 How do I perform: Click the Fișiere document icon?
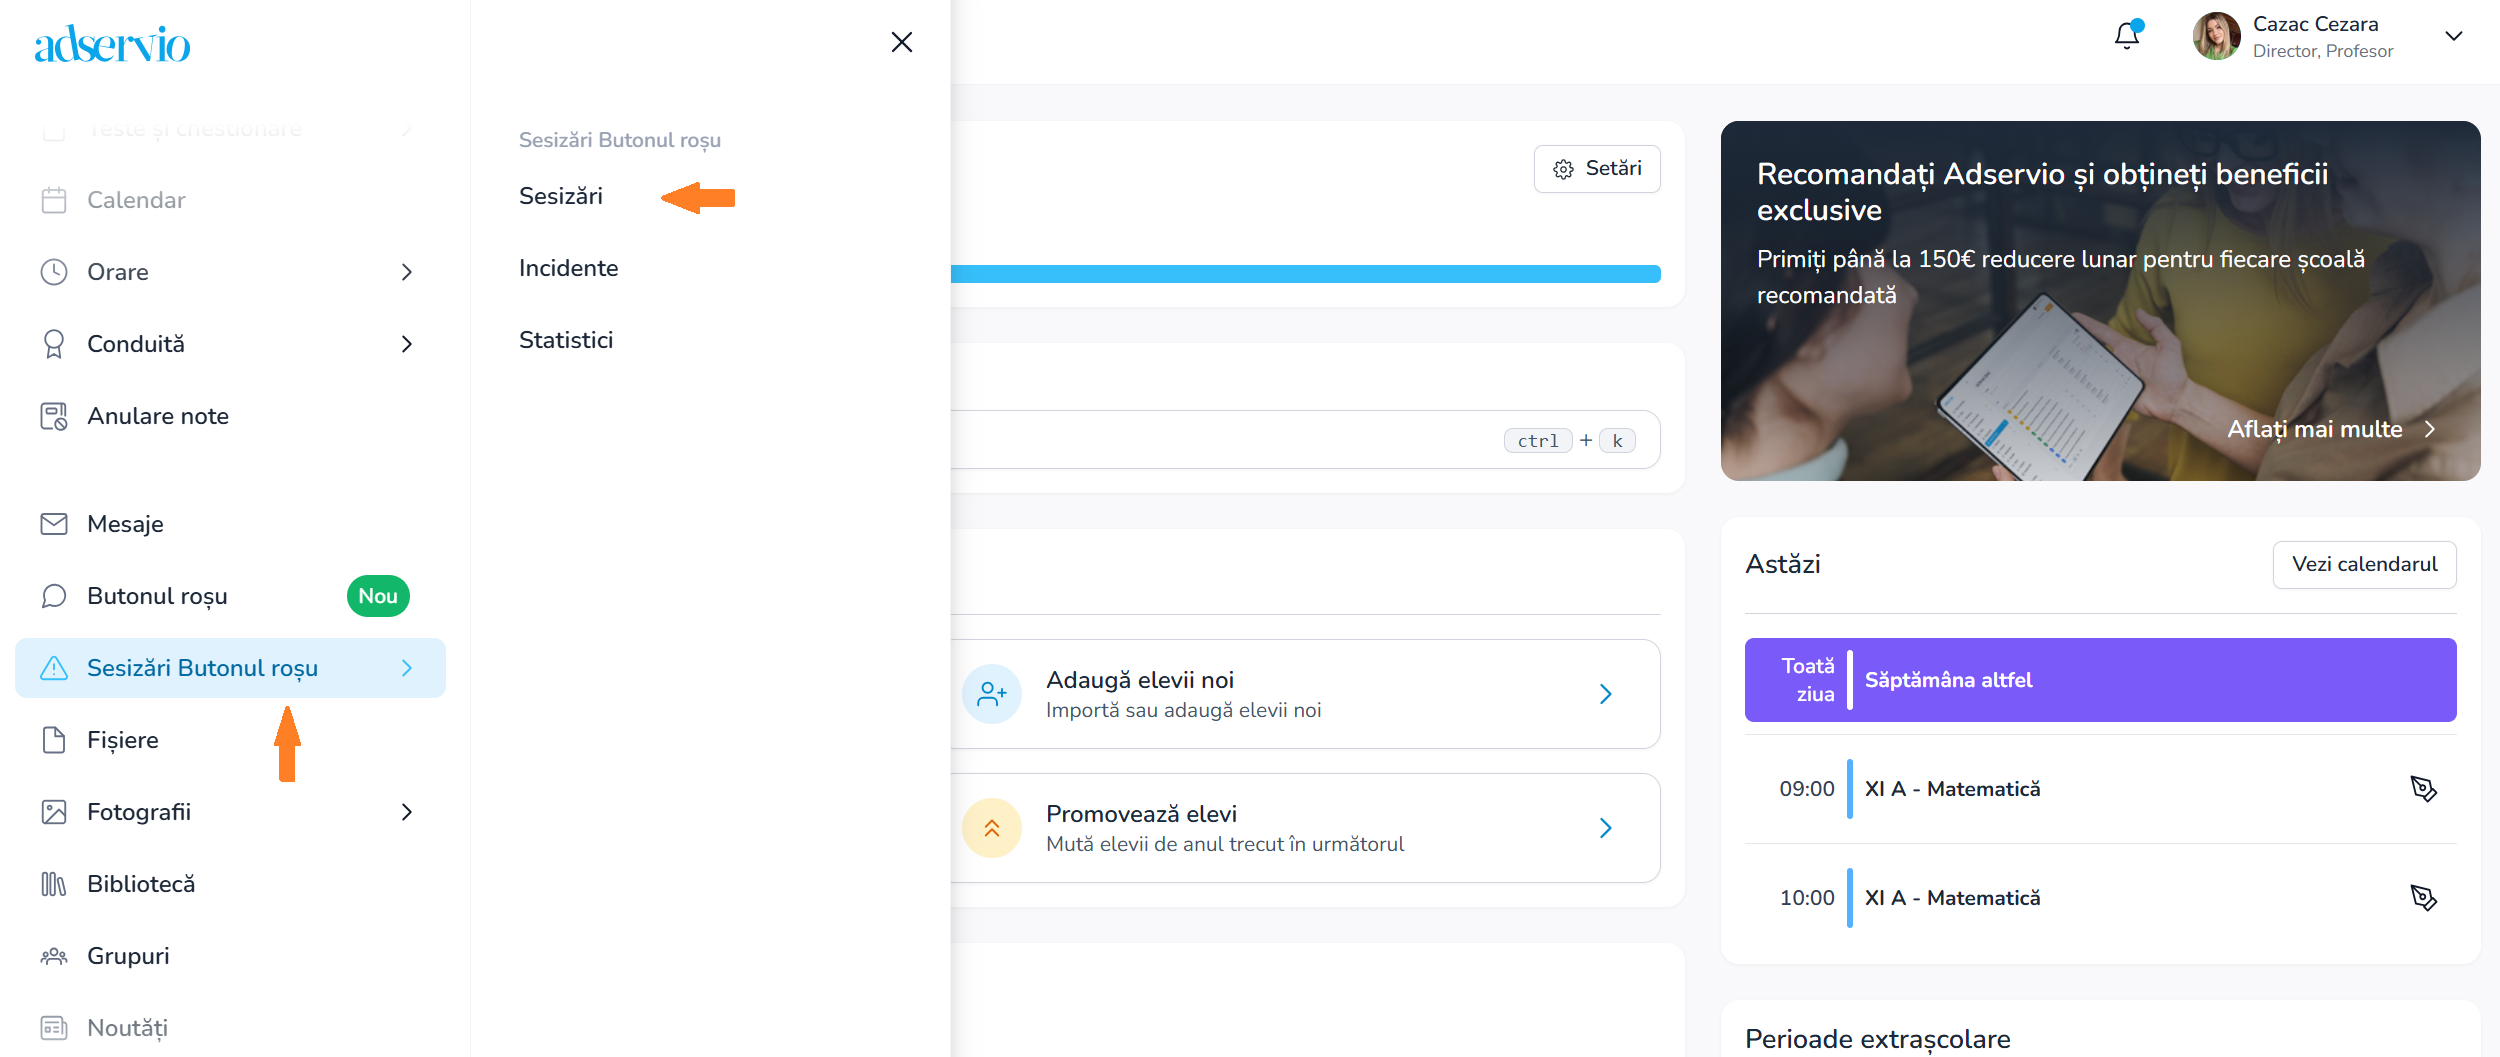[x=54, y=740]
